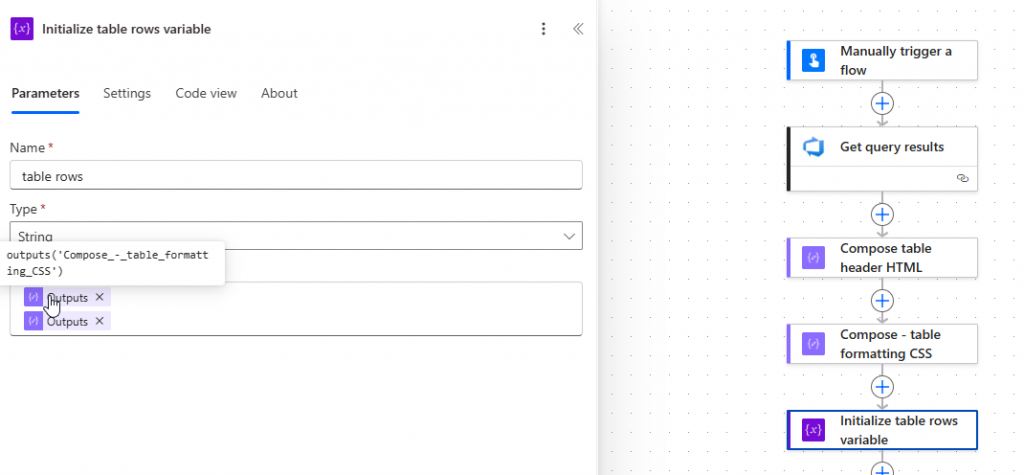This screenshot has height=475, width=1024.
Task: Open the Code view tab
Action: pos(206,93)
